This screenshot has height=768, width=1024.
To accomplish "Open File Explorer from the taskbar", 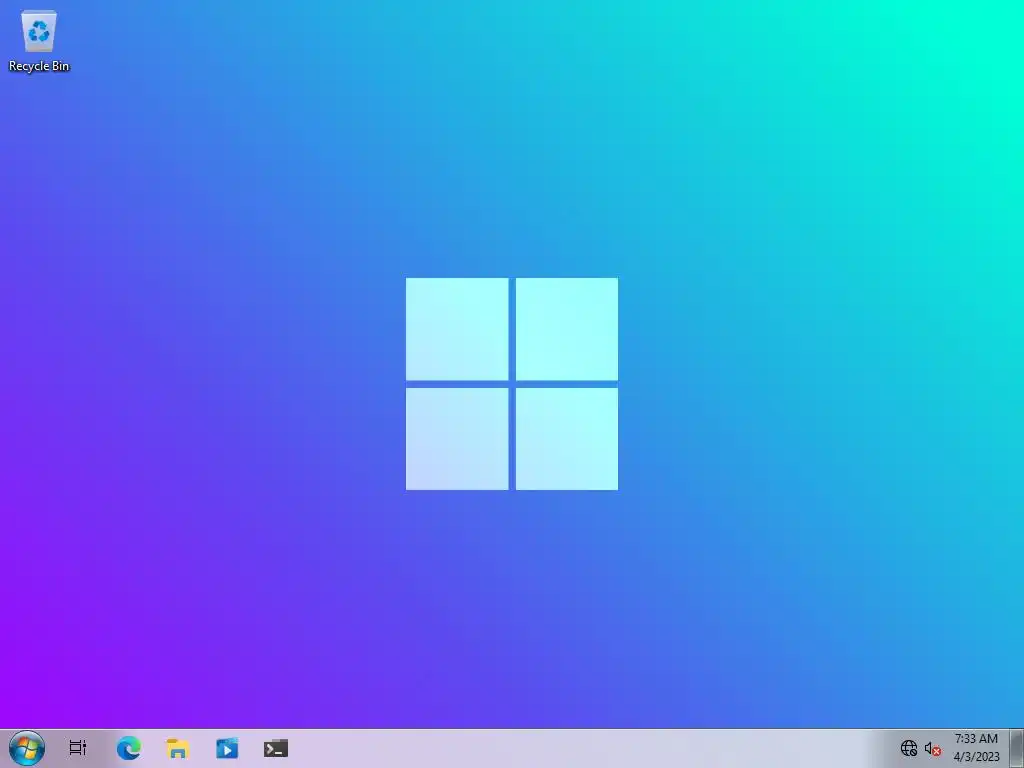I will click(x=178, y=748).
